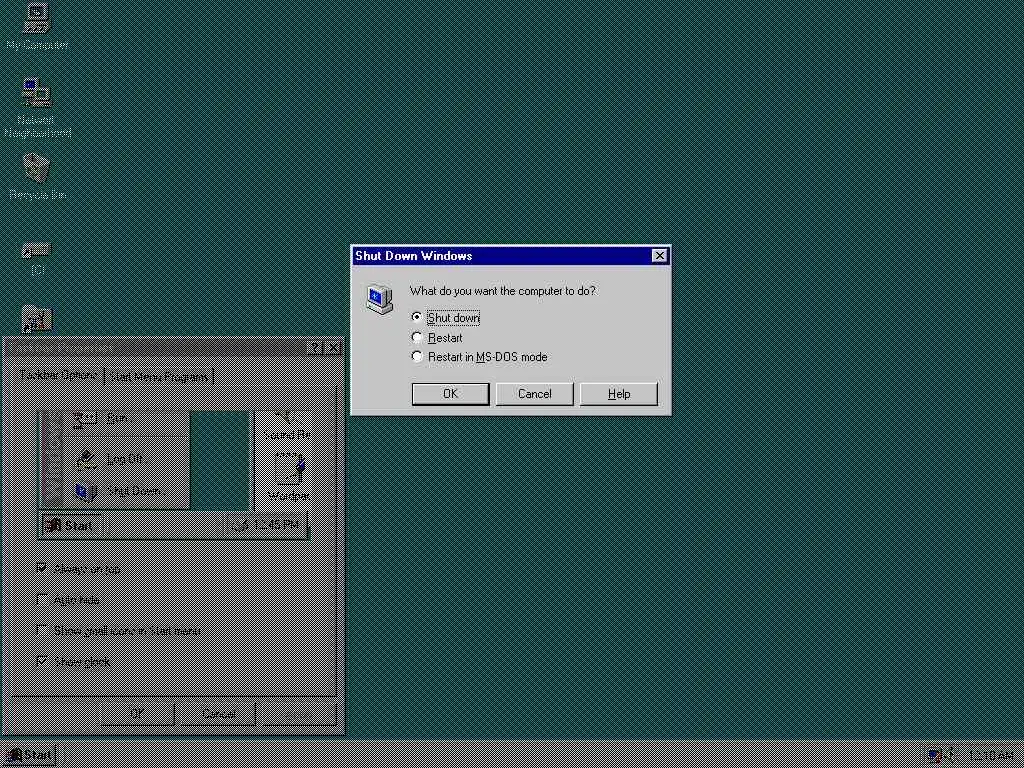This screenshot has height=768, width=1024.
Task: Open the Start button on the taskbar
Action: [29, 755]
